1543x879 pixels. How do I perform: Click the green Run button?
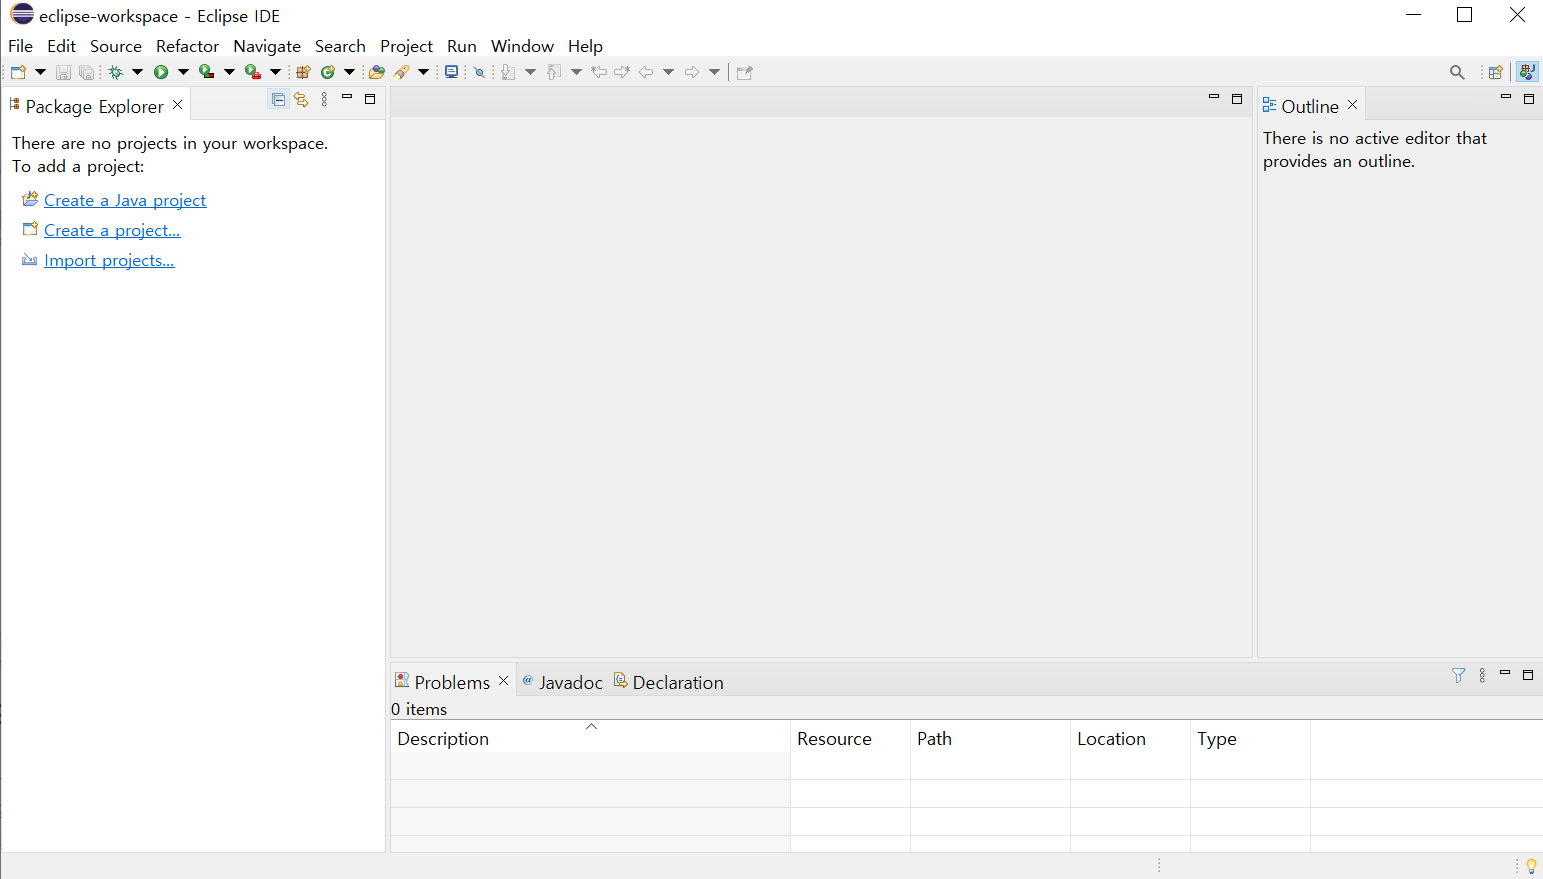[x=161, y=72]
